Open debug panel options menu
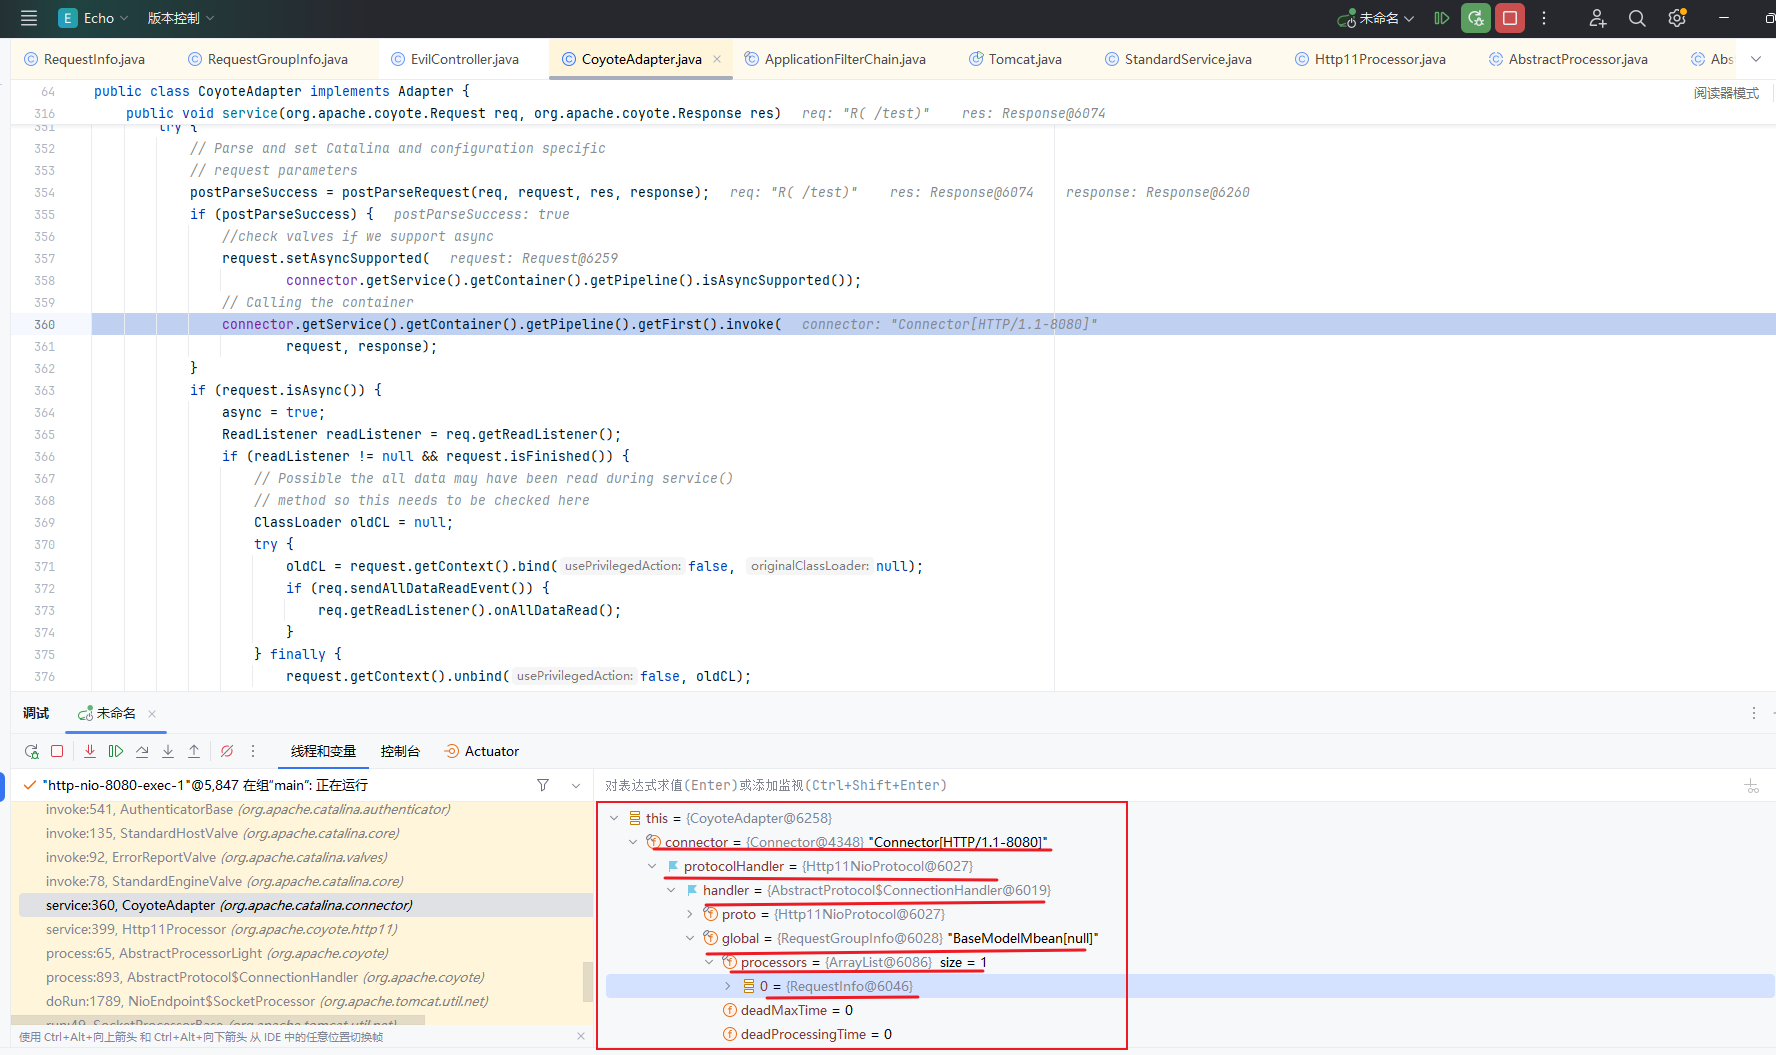1776x1055 pixels. [1753, 713]
